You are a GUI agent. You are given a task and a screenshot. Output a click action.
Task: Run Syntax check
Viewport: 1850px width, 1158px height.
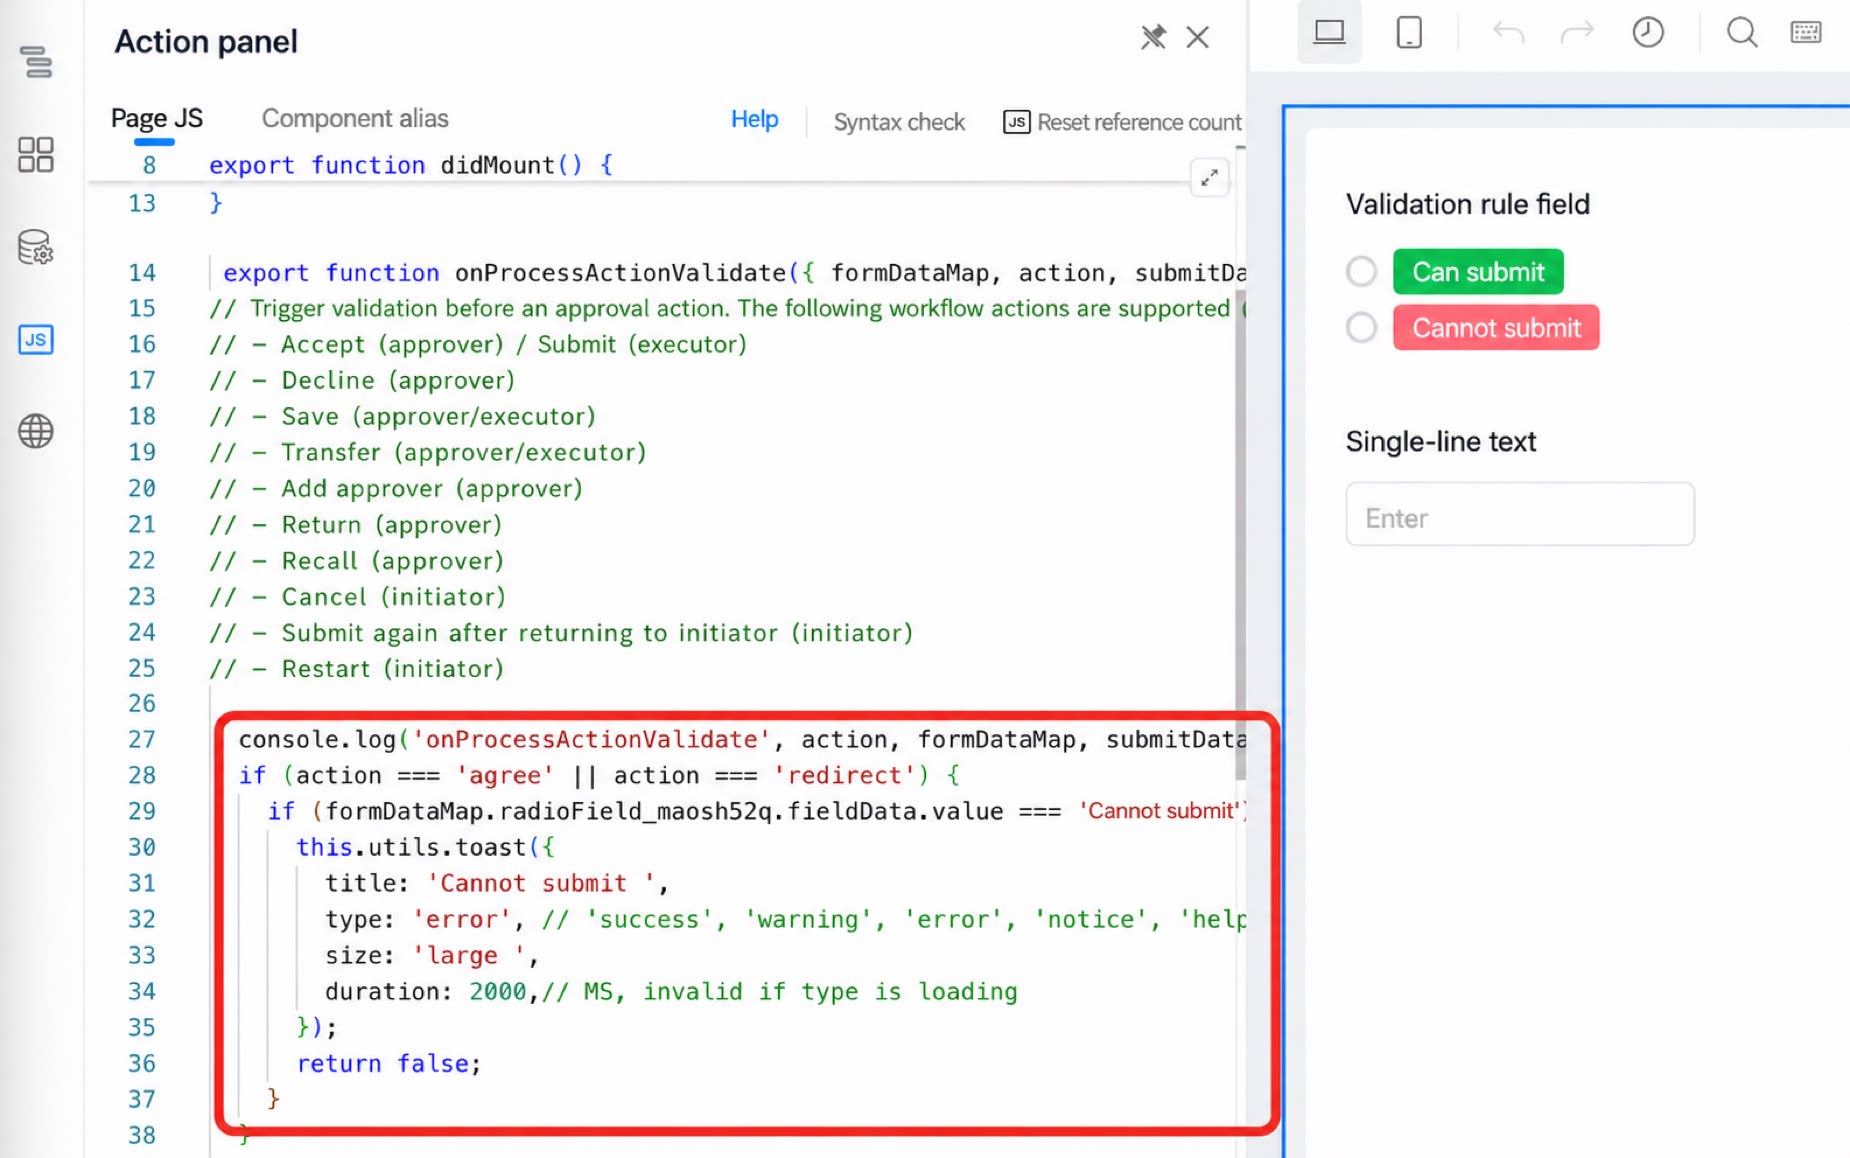coord(899,122)
